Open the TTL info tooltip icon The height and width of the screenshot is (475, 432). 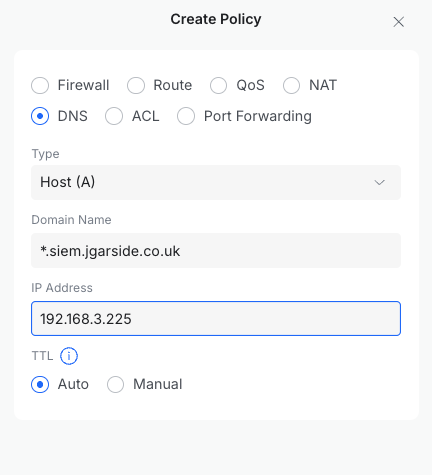coord(69,356)
